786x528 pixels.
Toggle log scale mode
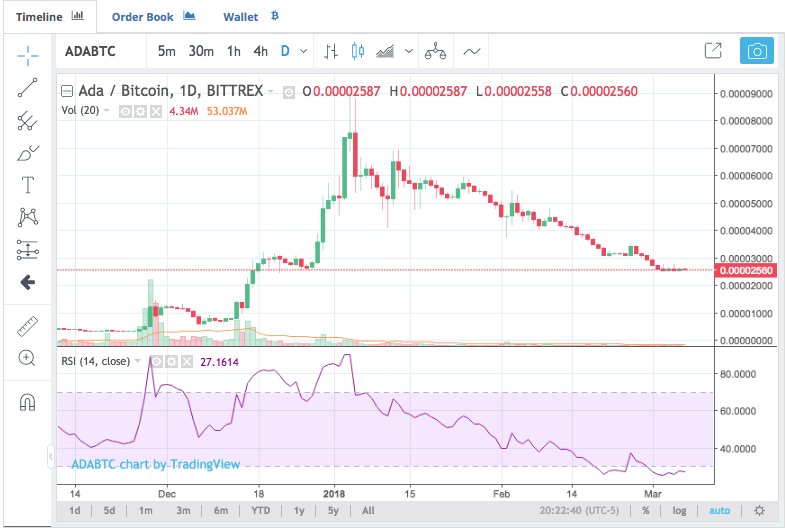coord(679,510)
